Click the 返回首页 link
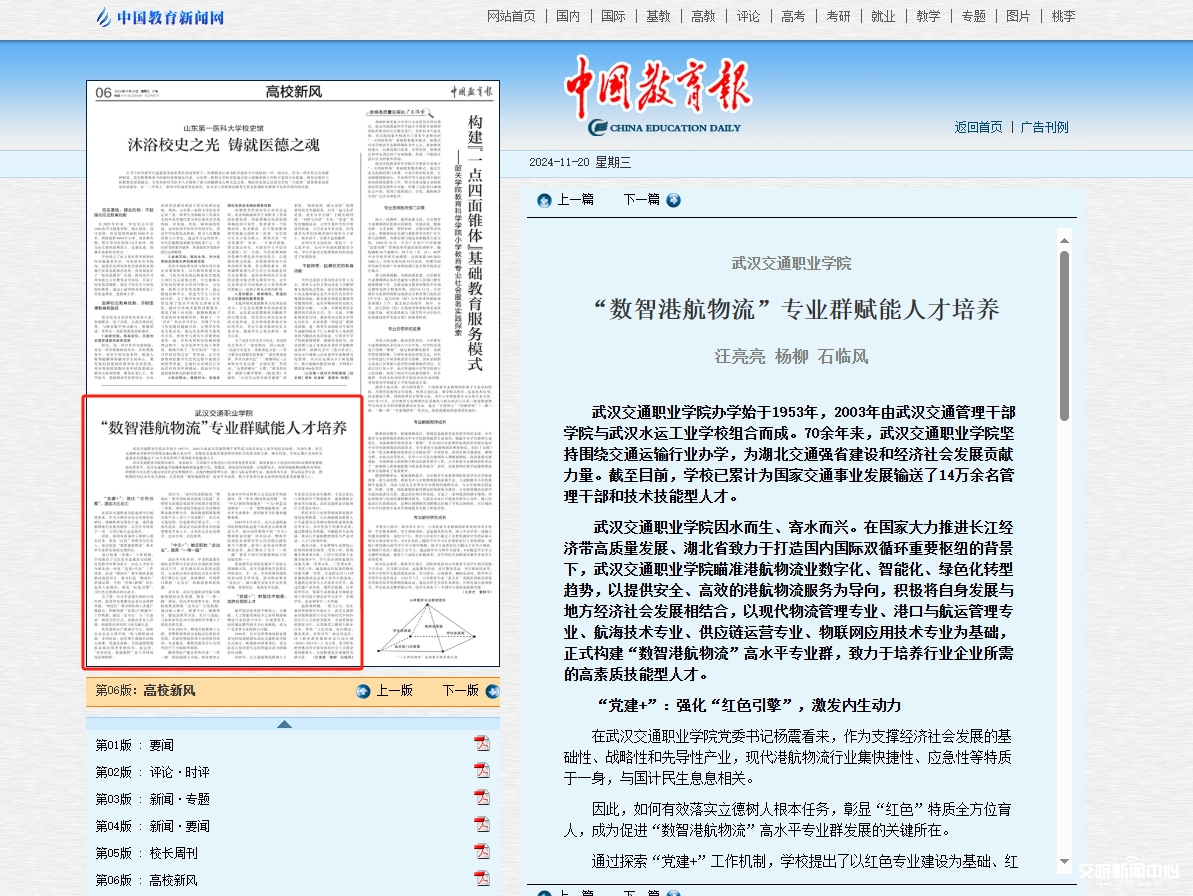Screen dimensions: 1193x896 [x=978, y=127]
